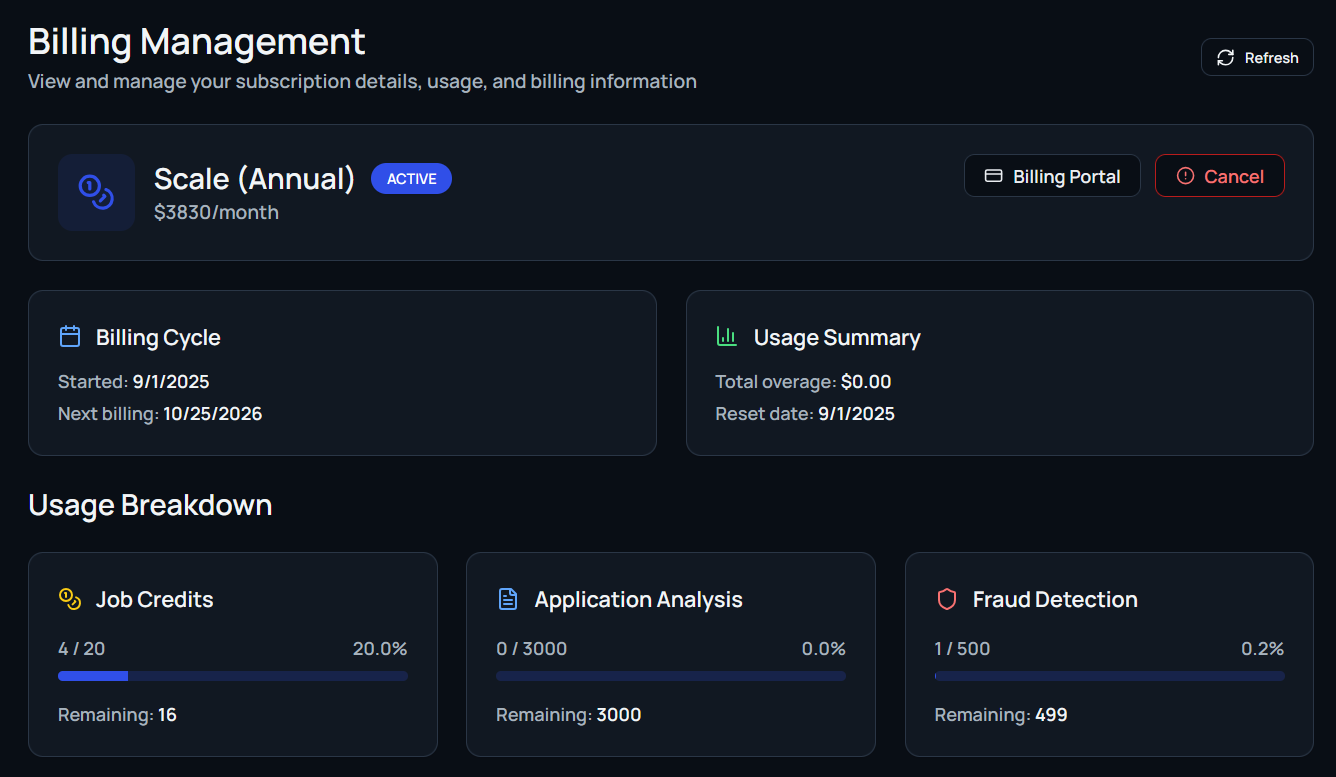Click the Scale plan coins icon

click(x=96, y=192)
